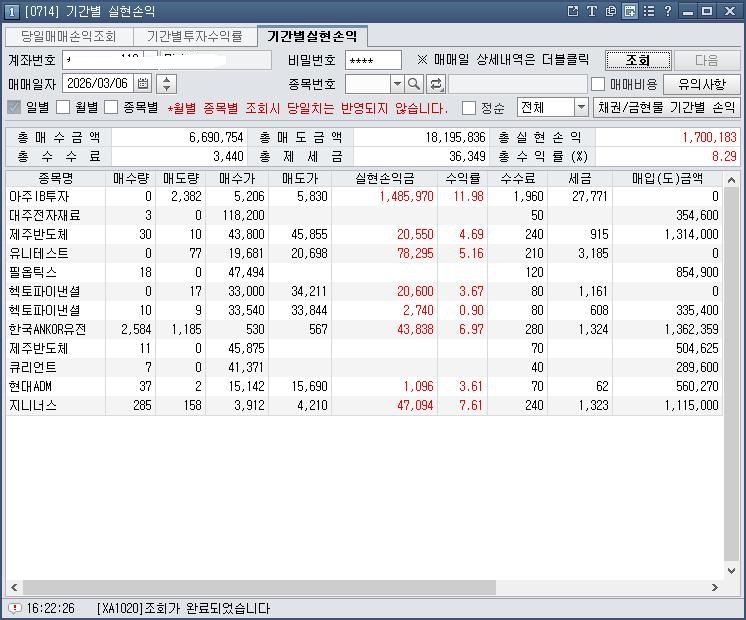746x620 pixels.
Task: Select the 아주IB투자 row
Action: pyautogui.click(x=364, y=196)
